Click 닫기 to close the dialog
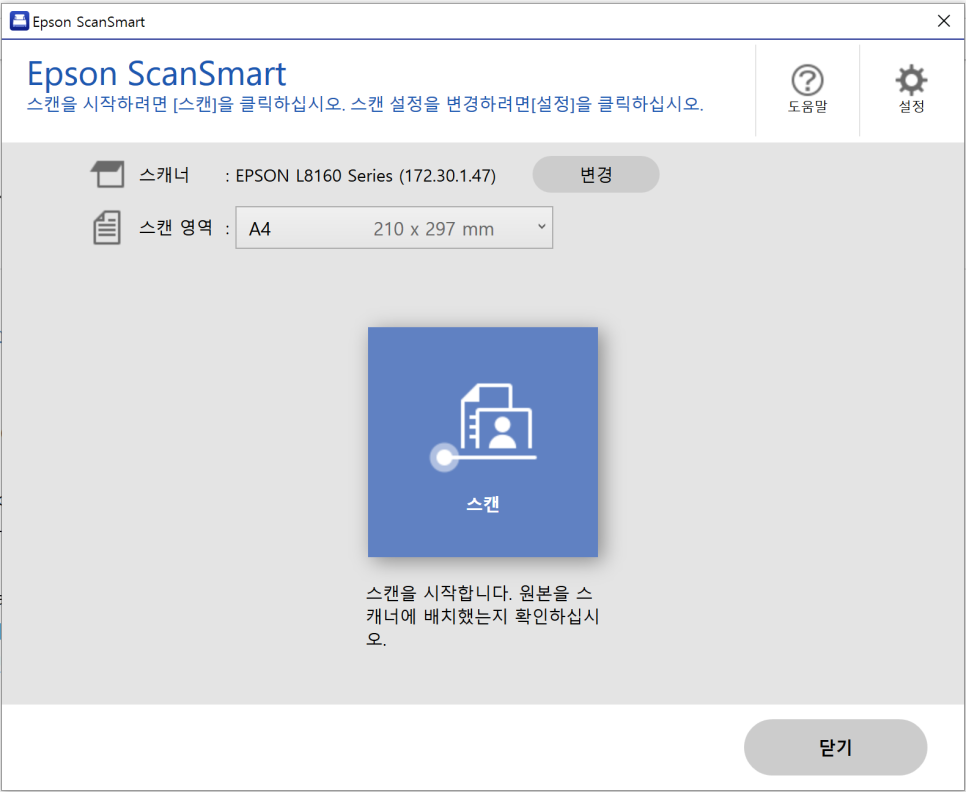 coord(835,747)
